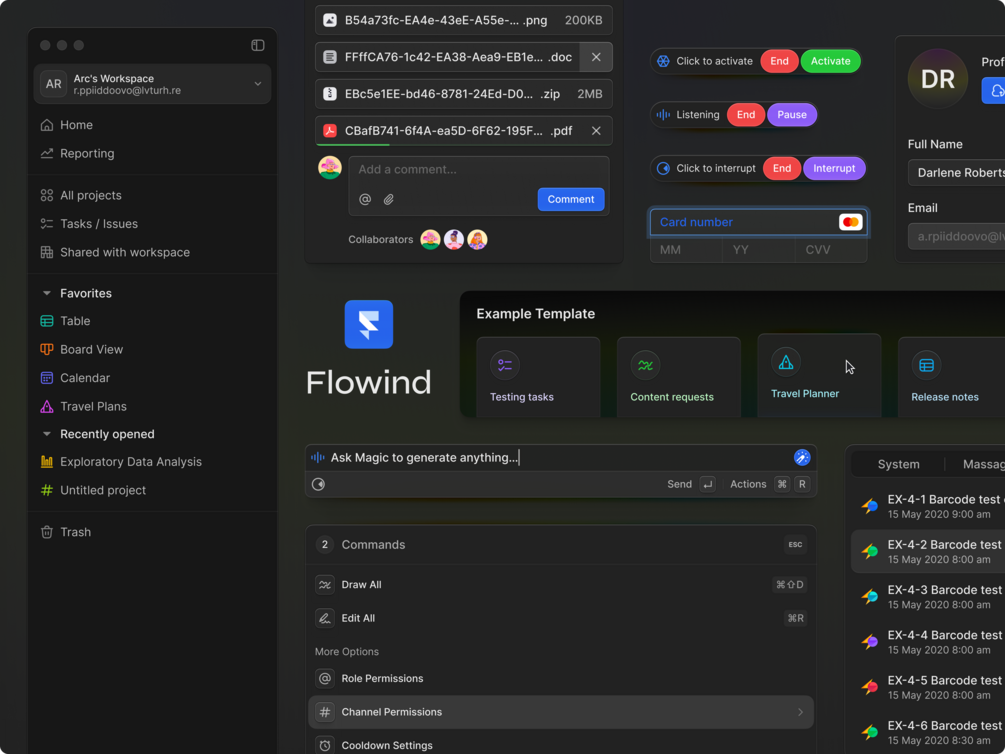Open Testing tasks template card
1005x754 pixels.
(538, 377)
